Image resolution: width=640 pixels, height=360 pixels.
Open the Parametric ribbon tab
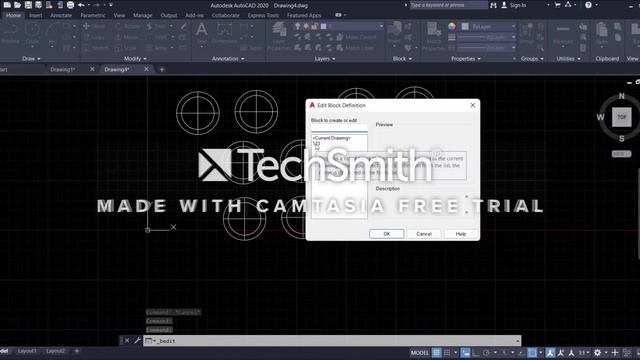(93, 16)
